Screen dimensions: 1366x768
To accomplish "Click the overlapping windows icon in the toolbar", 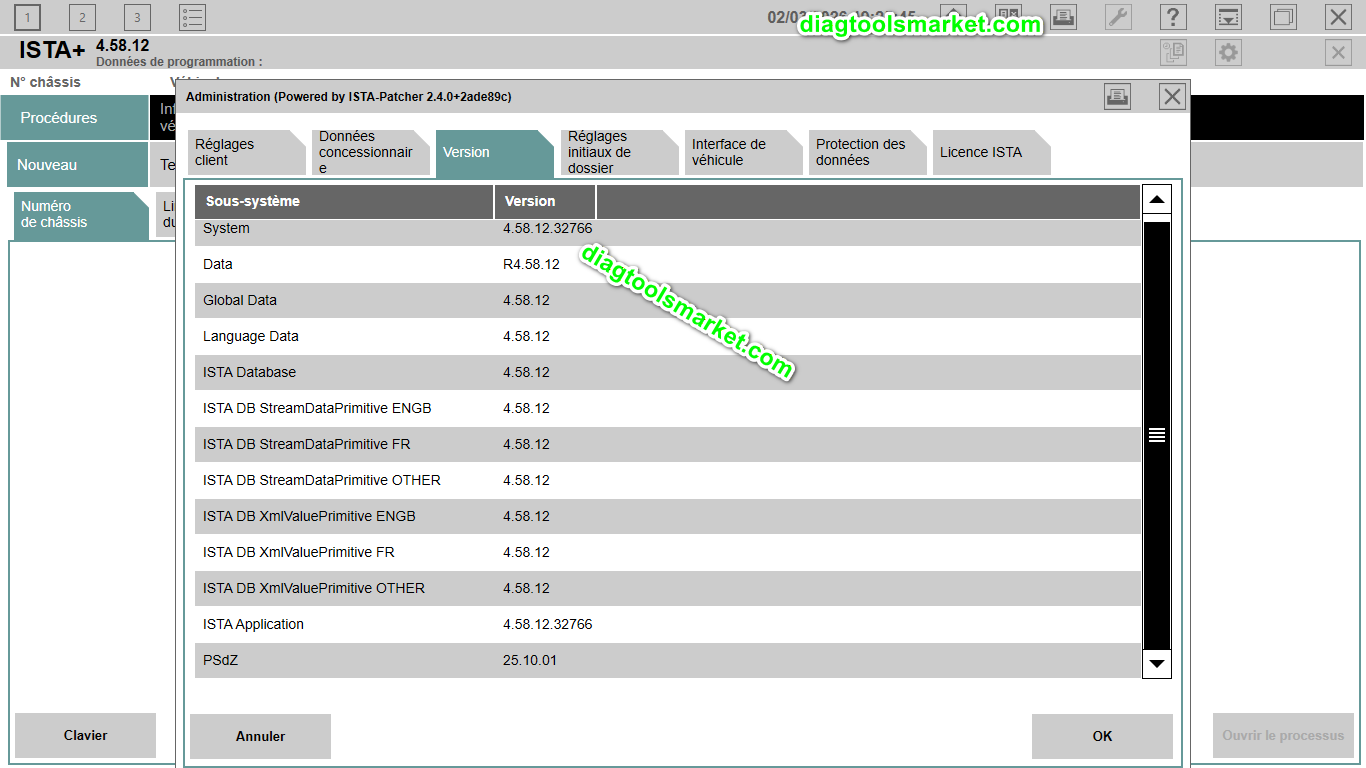I will click(x=1283, y=16).
